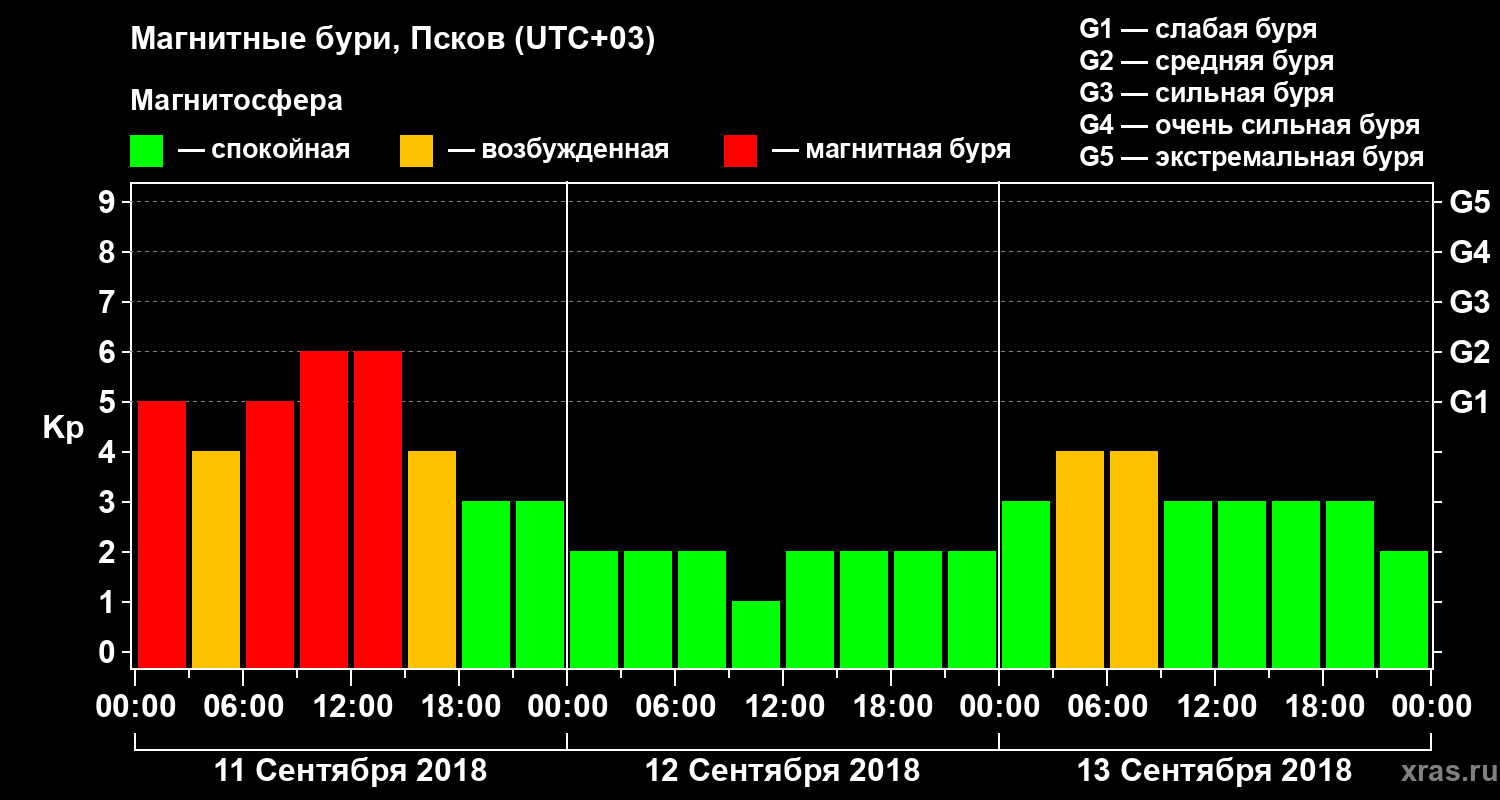Click the '— магнитная буря' legend label
This screenshot has height=800, width=1500.
[892, 150]
